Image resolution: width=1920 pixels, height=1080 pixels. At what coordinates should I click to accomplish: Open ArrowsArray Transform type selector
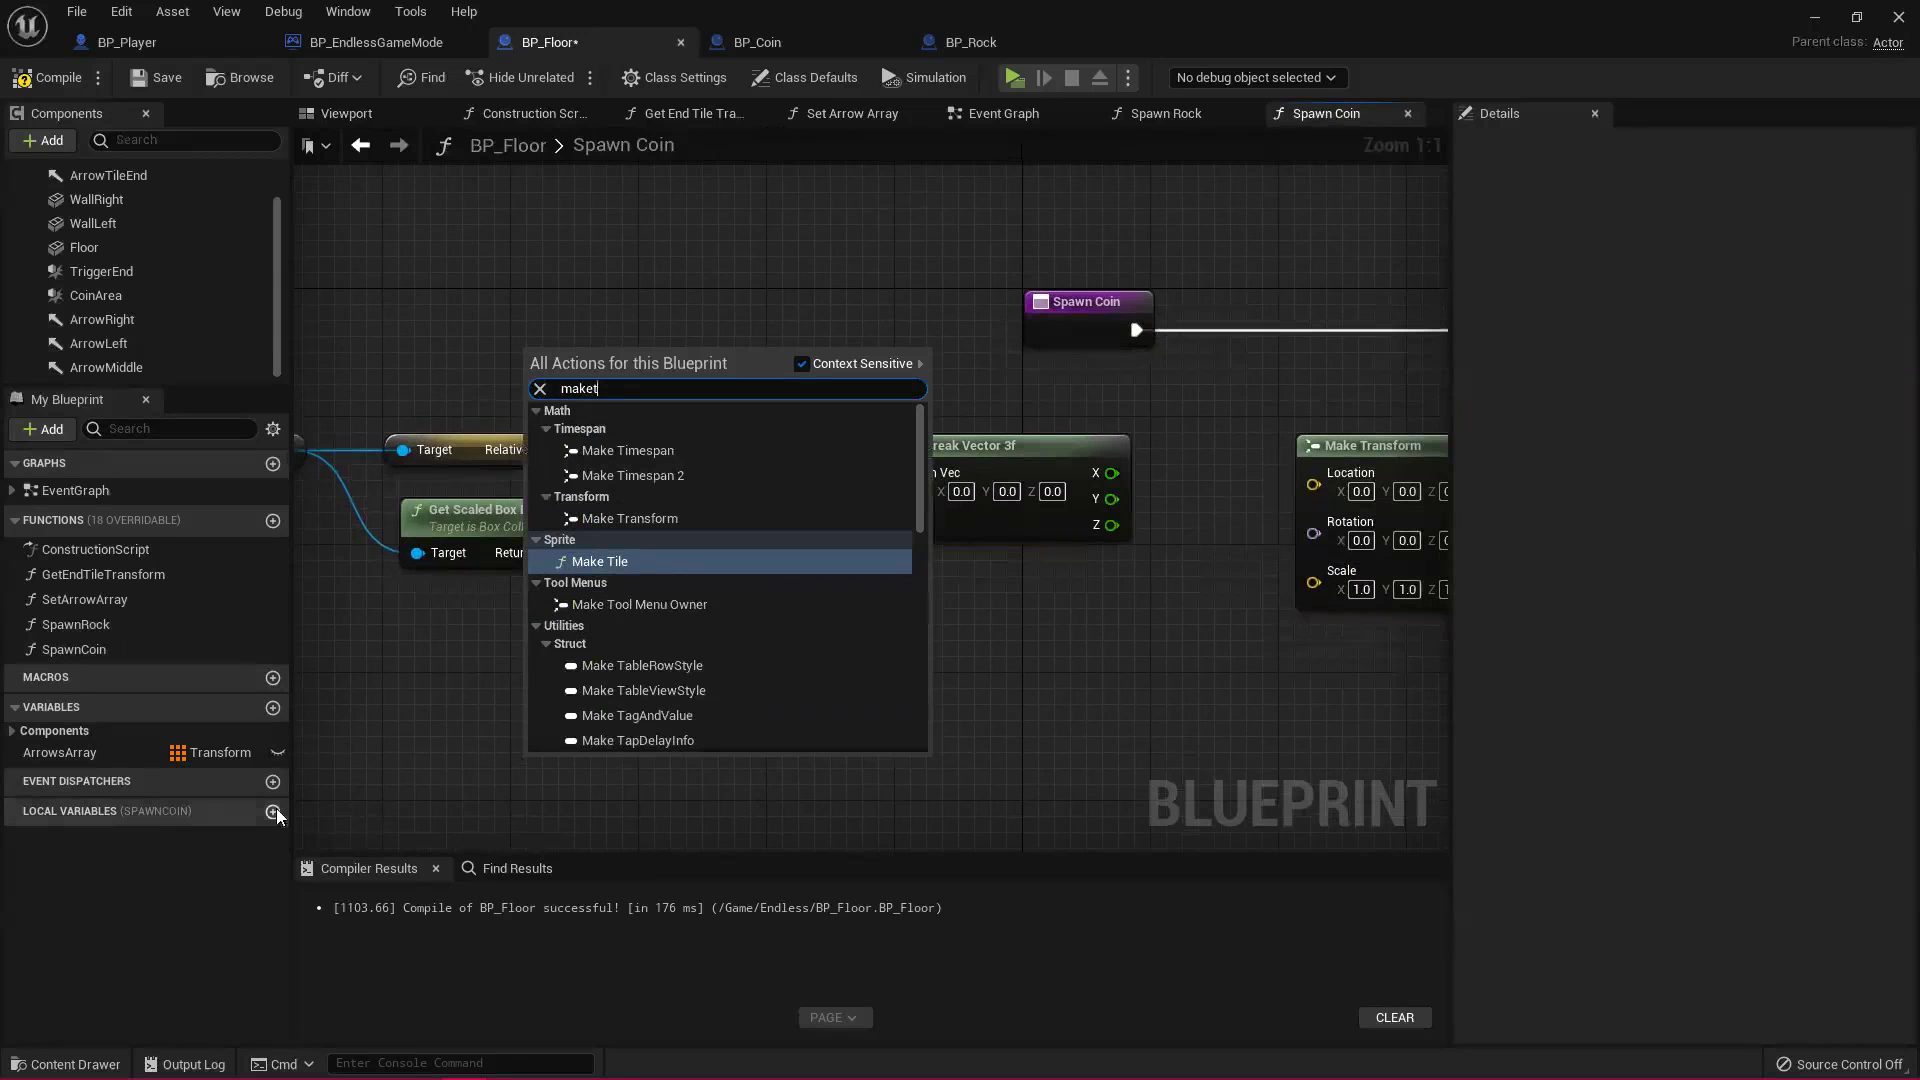(211, 753)
